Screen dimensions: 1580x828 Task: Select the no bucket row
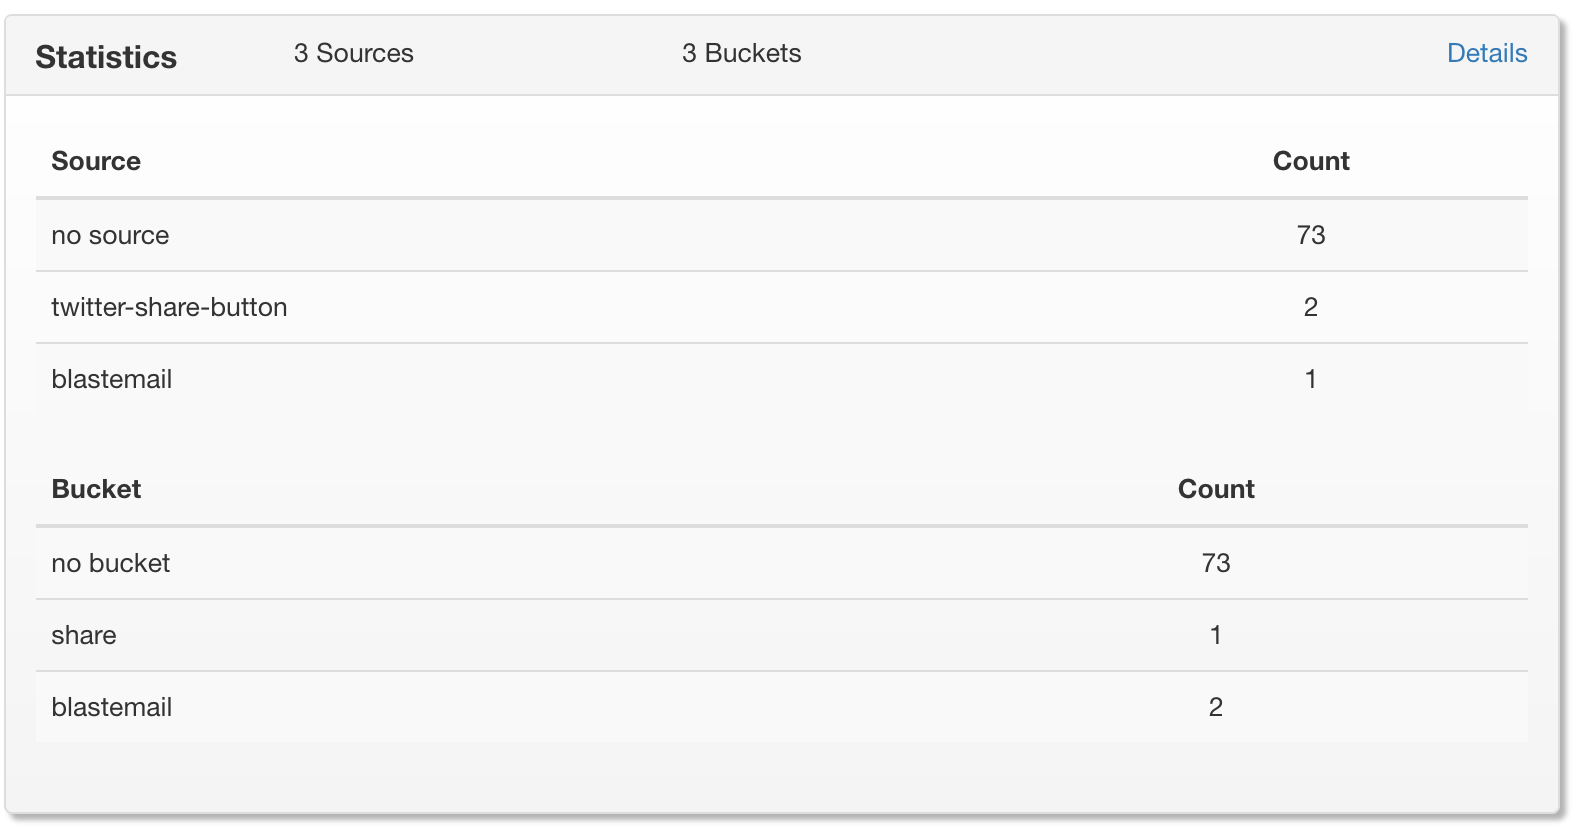click(x=782, y=563)
